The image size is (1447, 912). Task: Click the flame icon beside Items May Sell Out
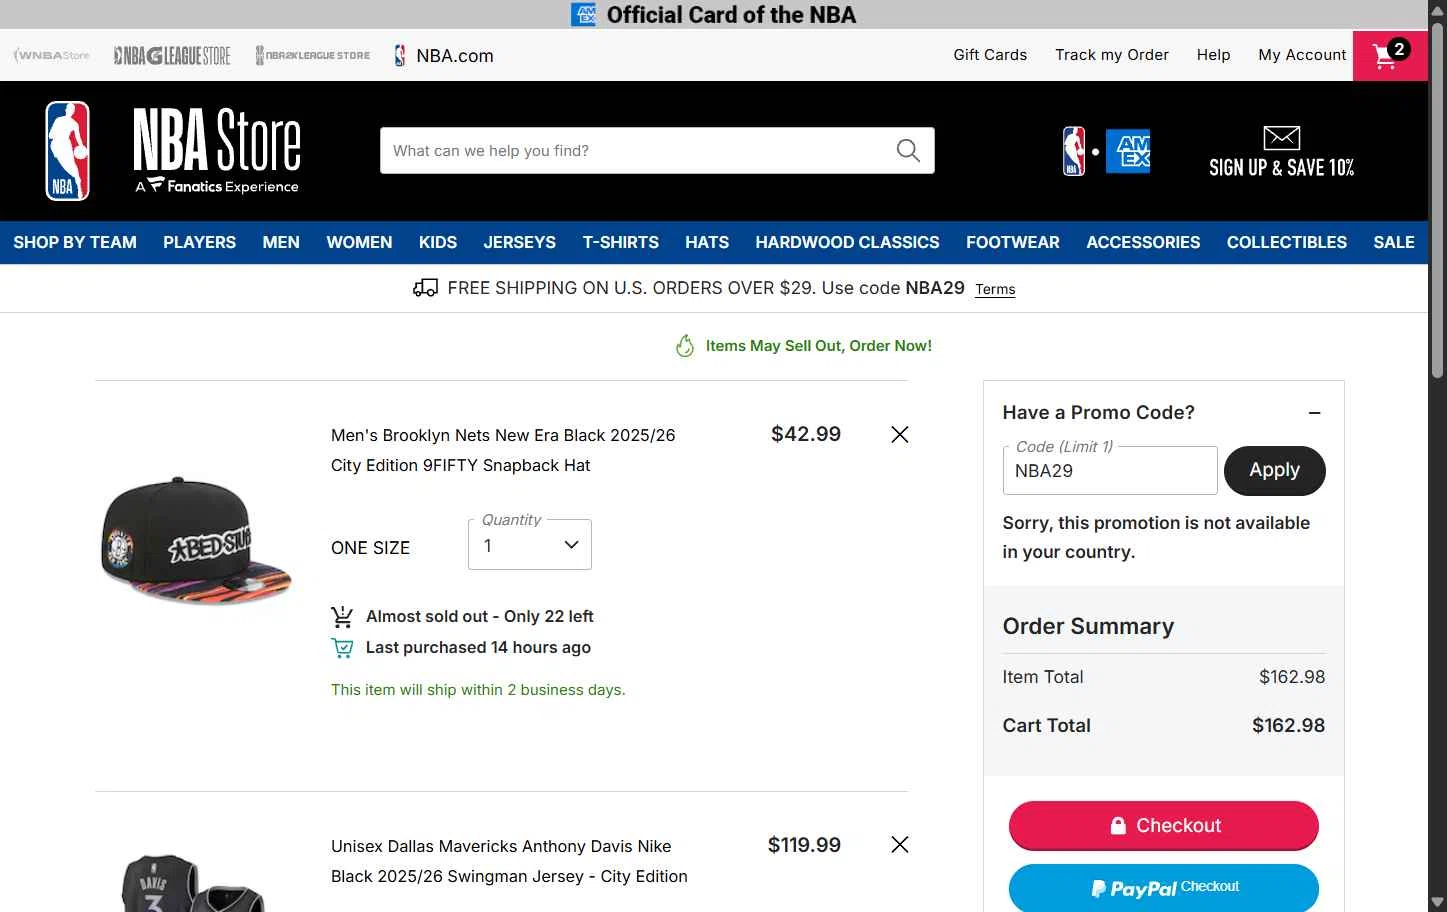point(685,346)
